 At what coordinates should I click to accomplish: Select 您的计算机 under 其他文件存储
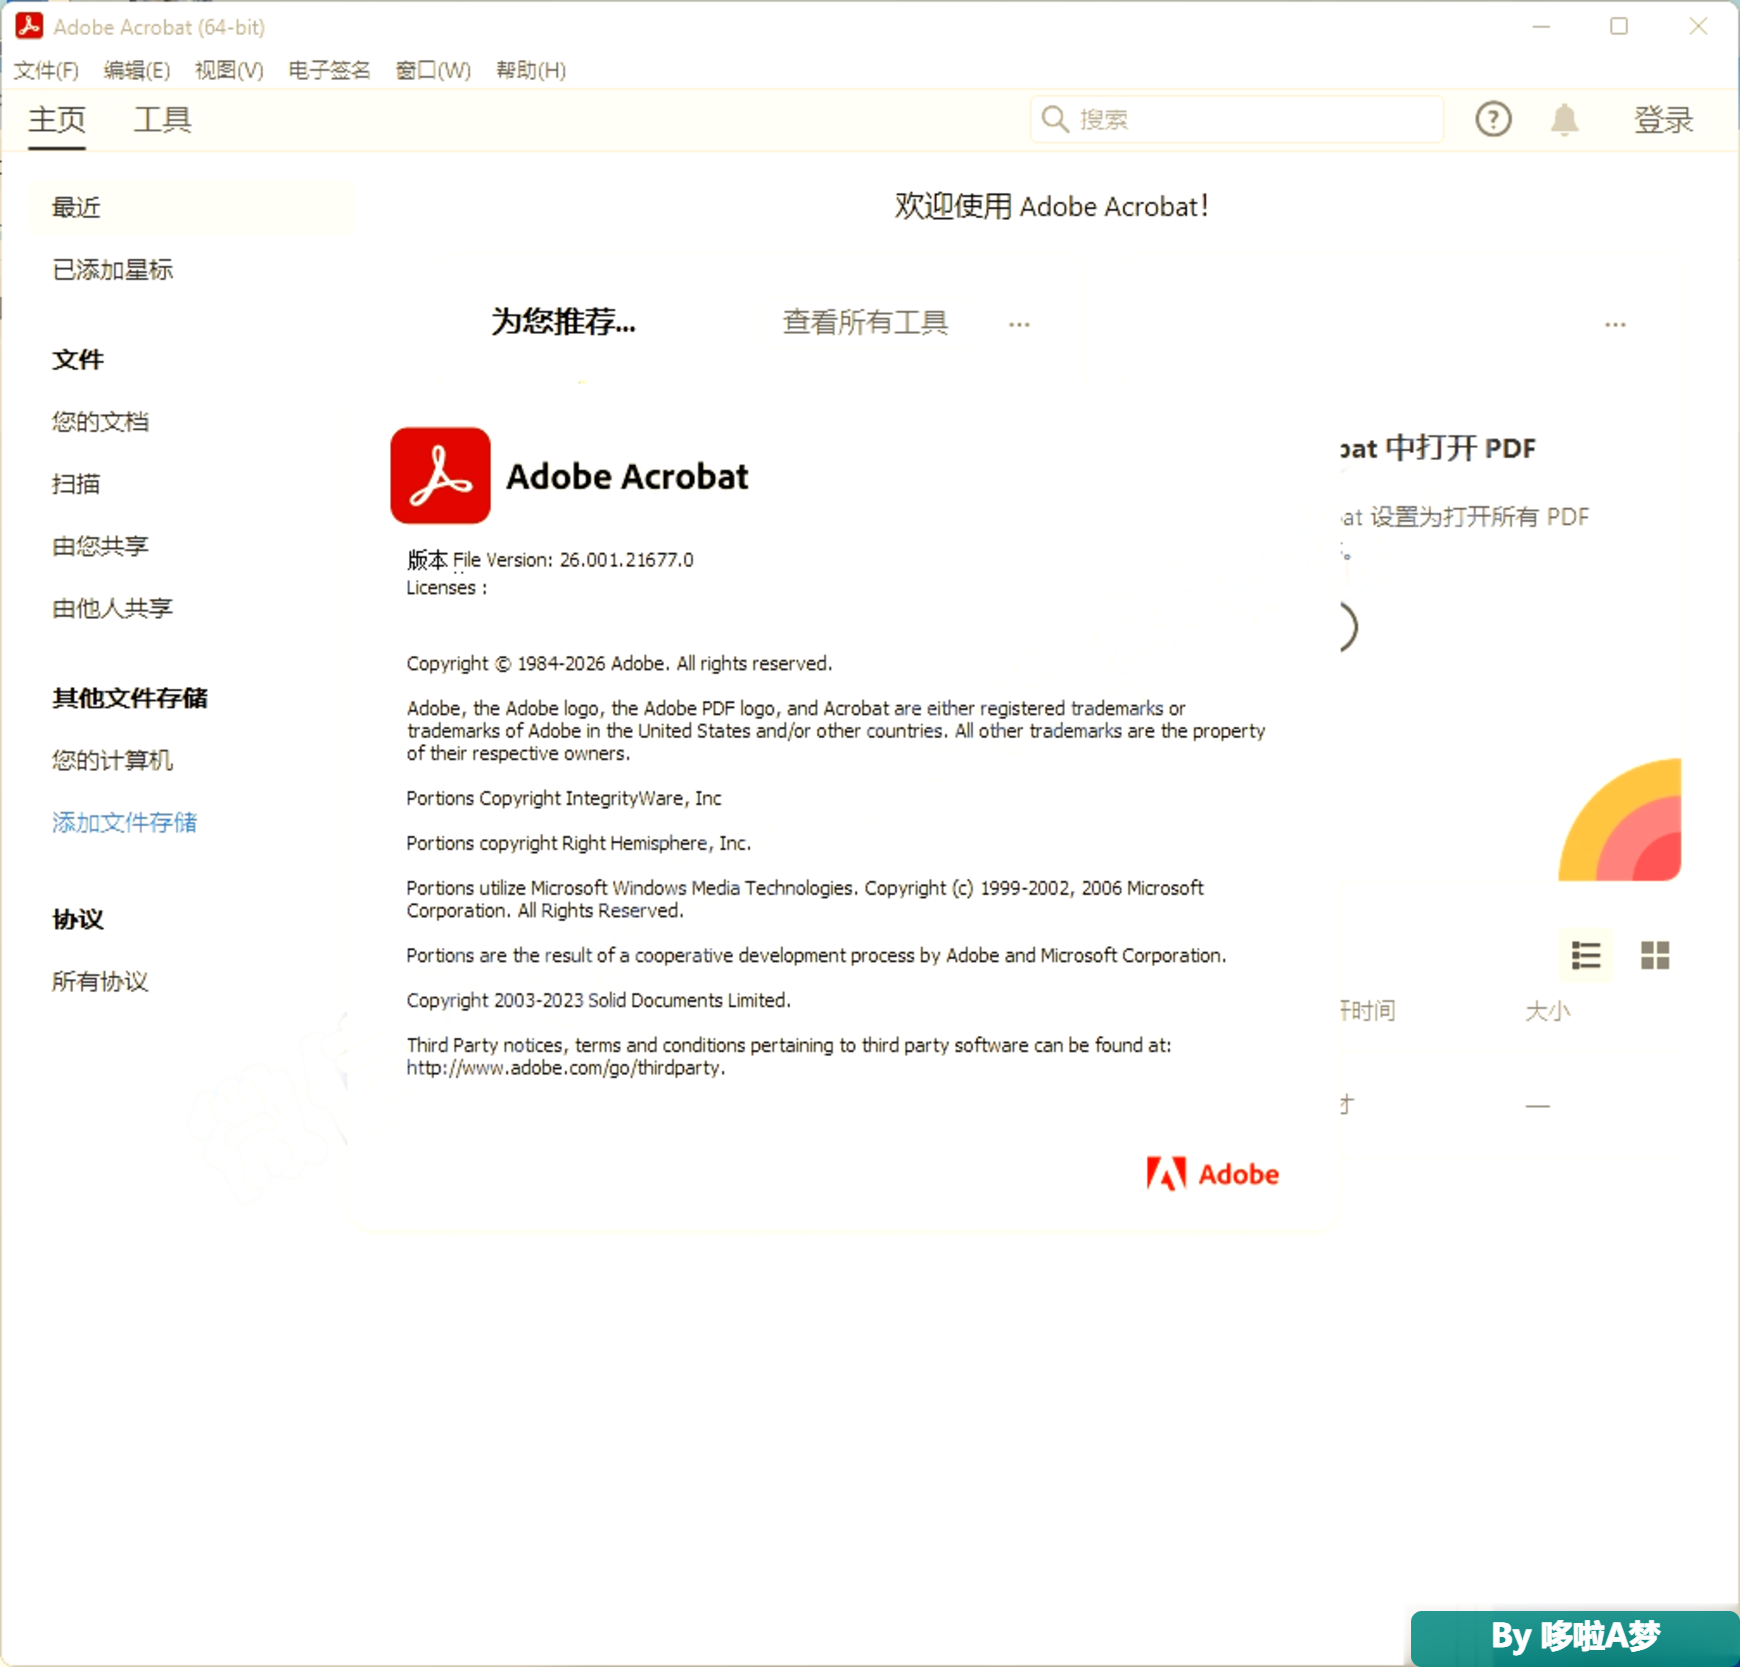click(113, 760)
